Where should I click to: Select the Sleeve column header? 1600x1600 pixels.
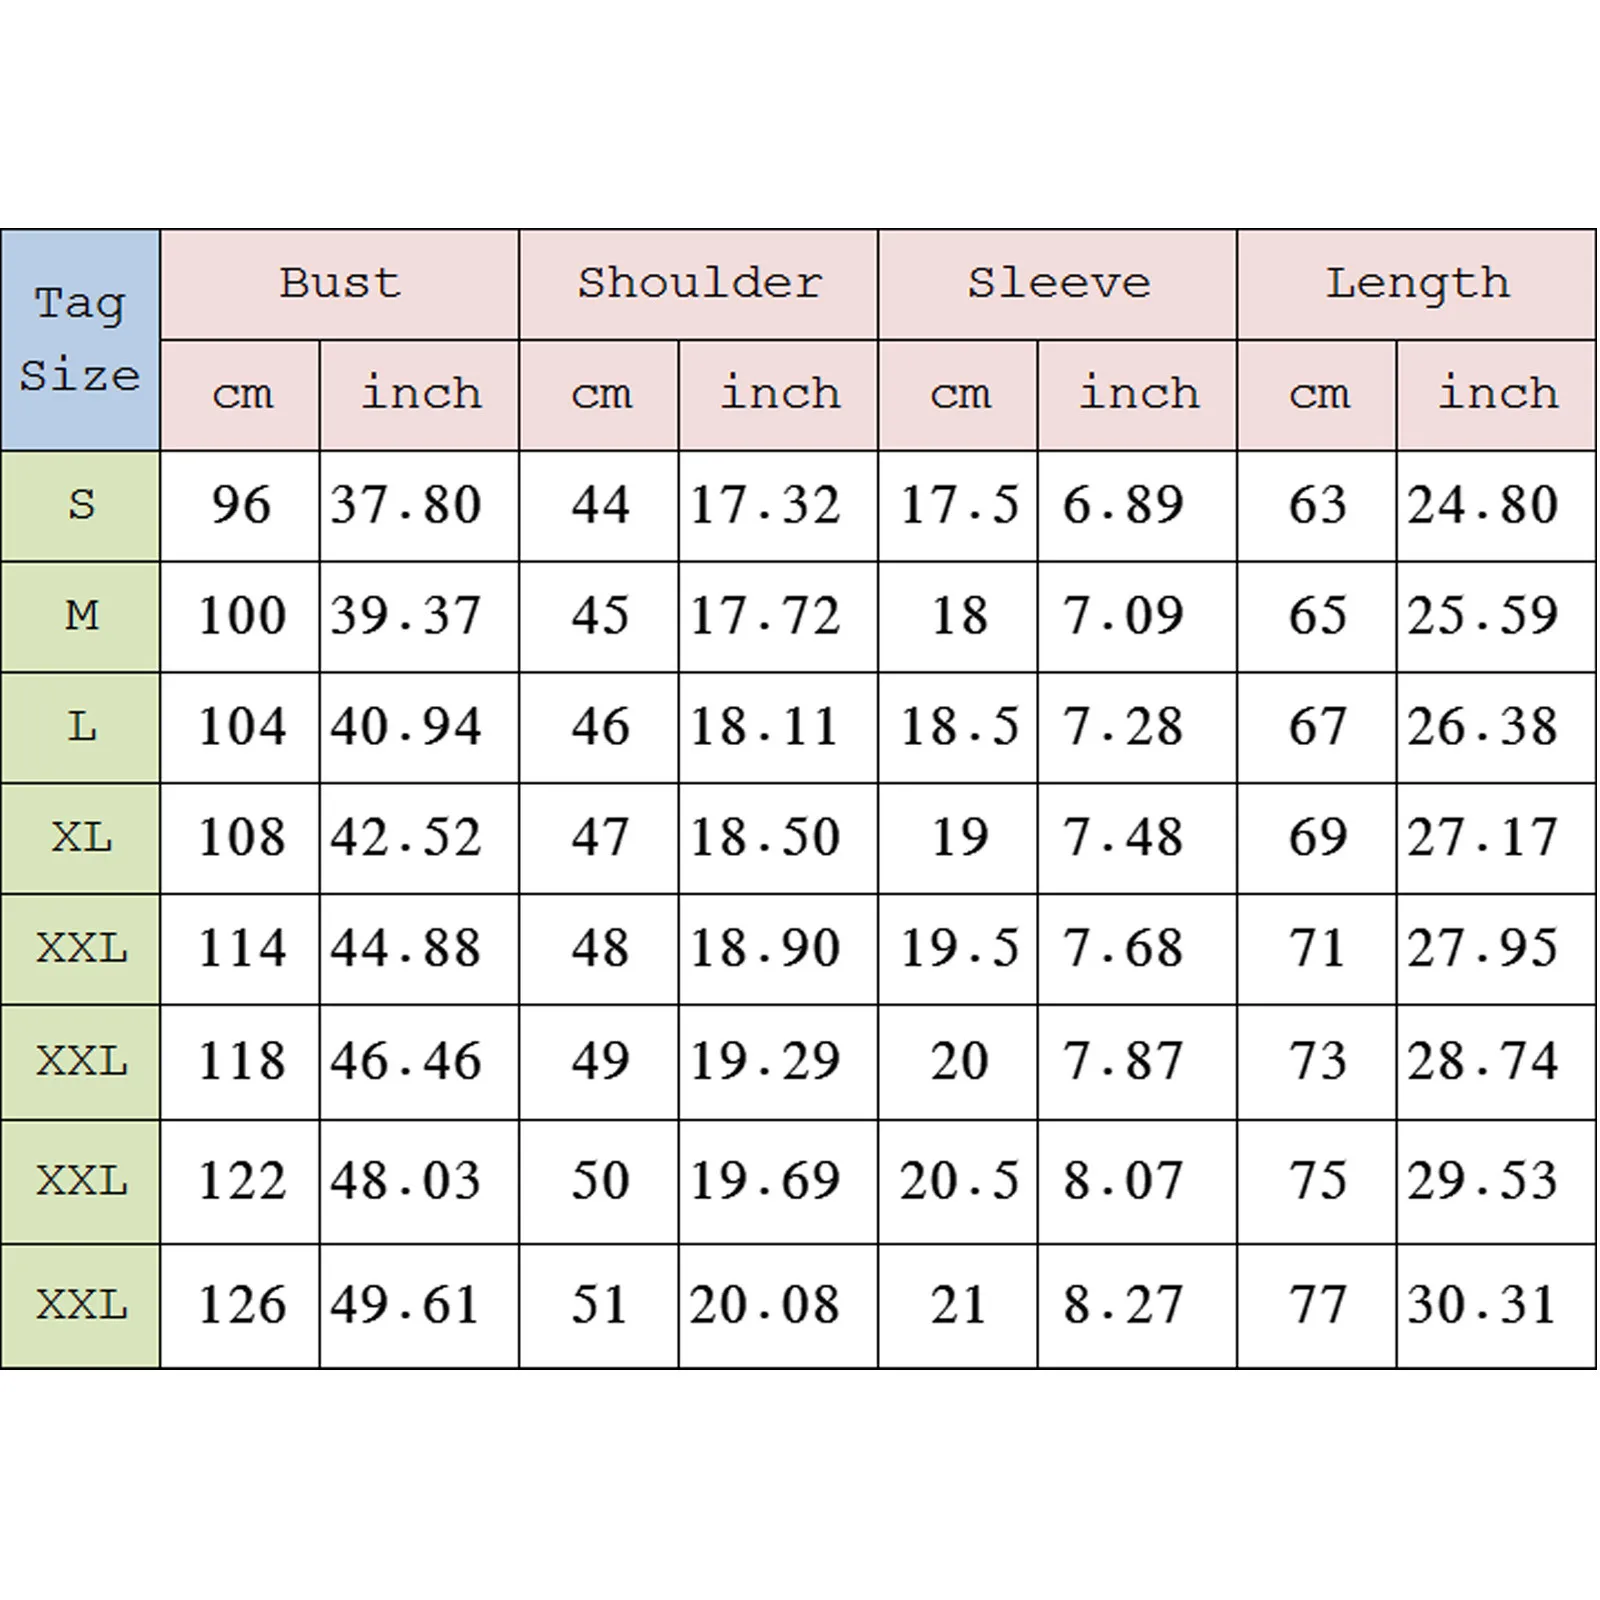coord(1058,285)
